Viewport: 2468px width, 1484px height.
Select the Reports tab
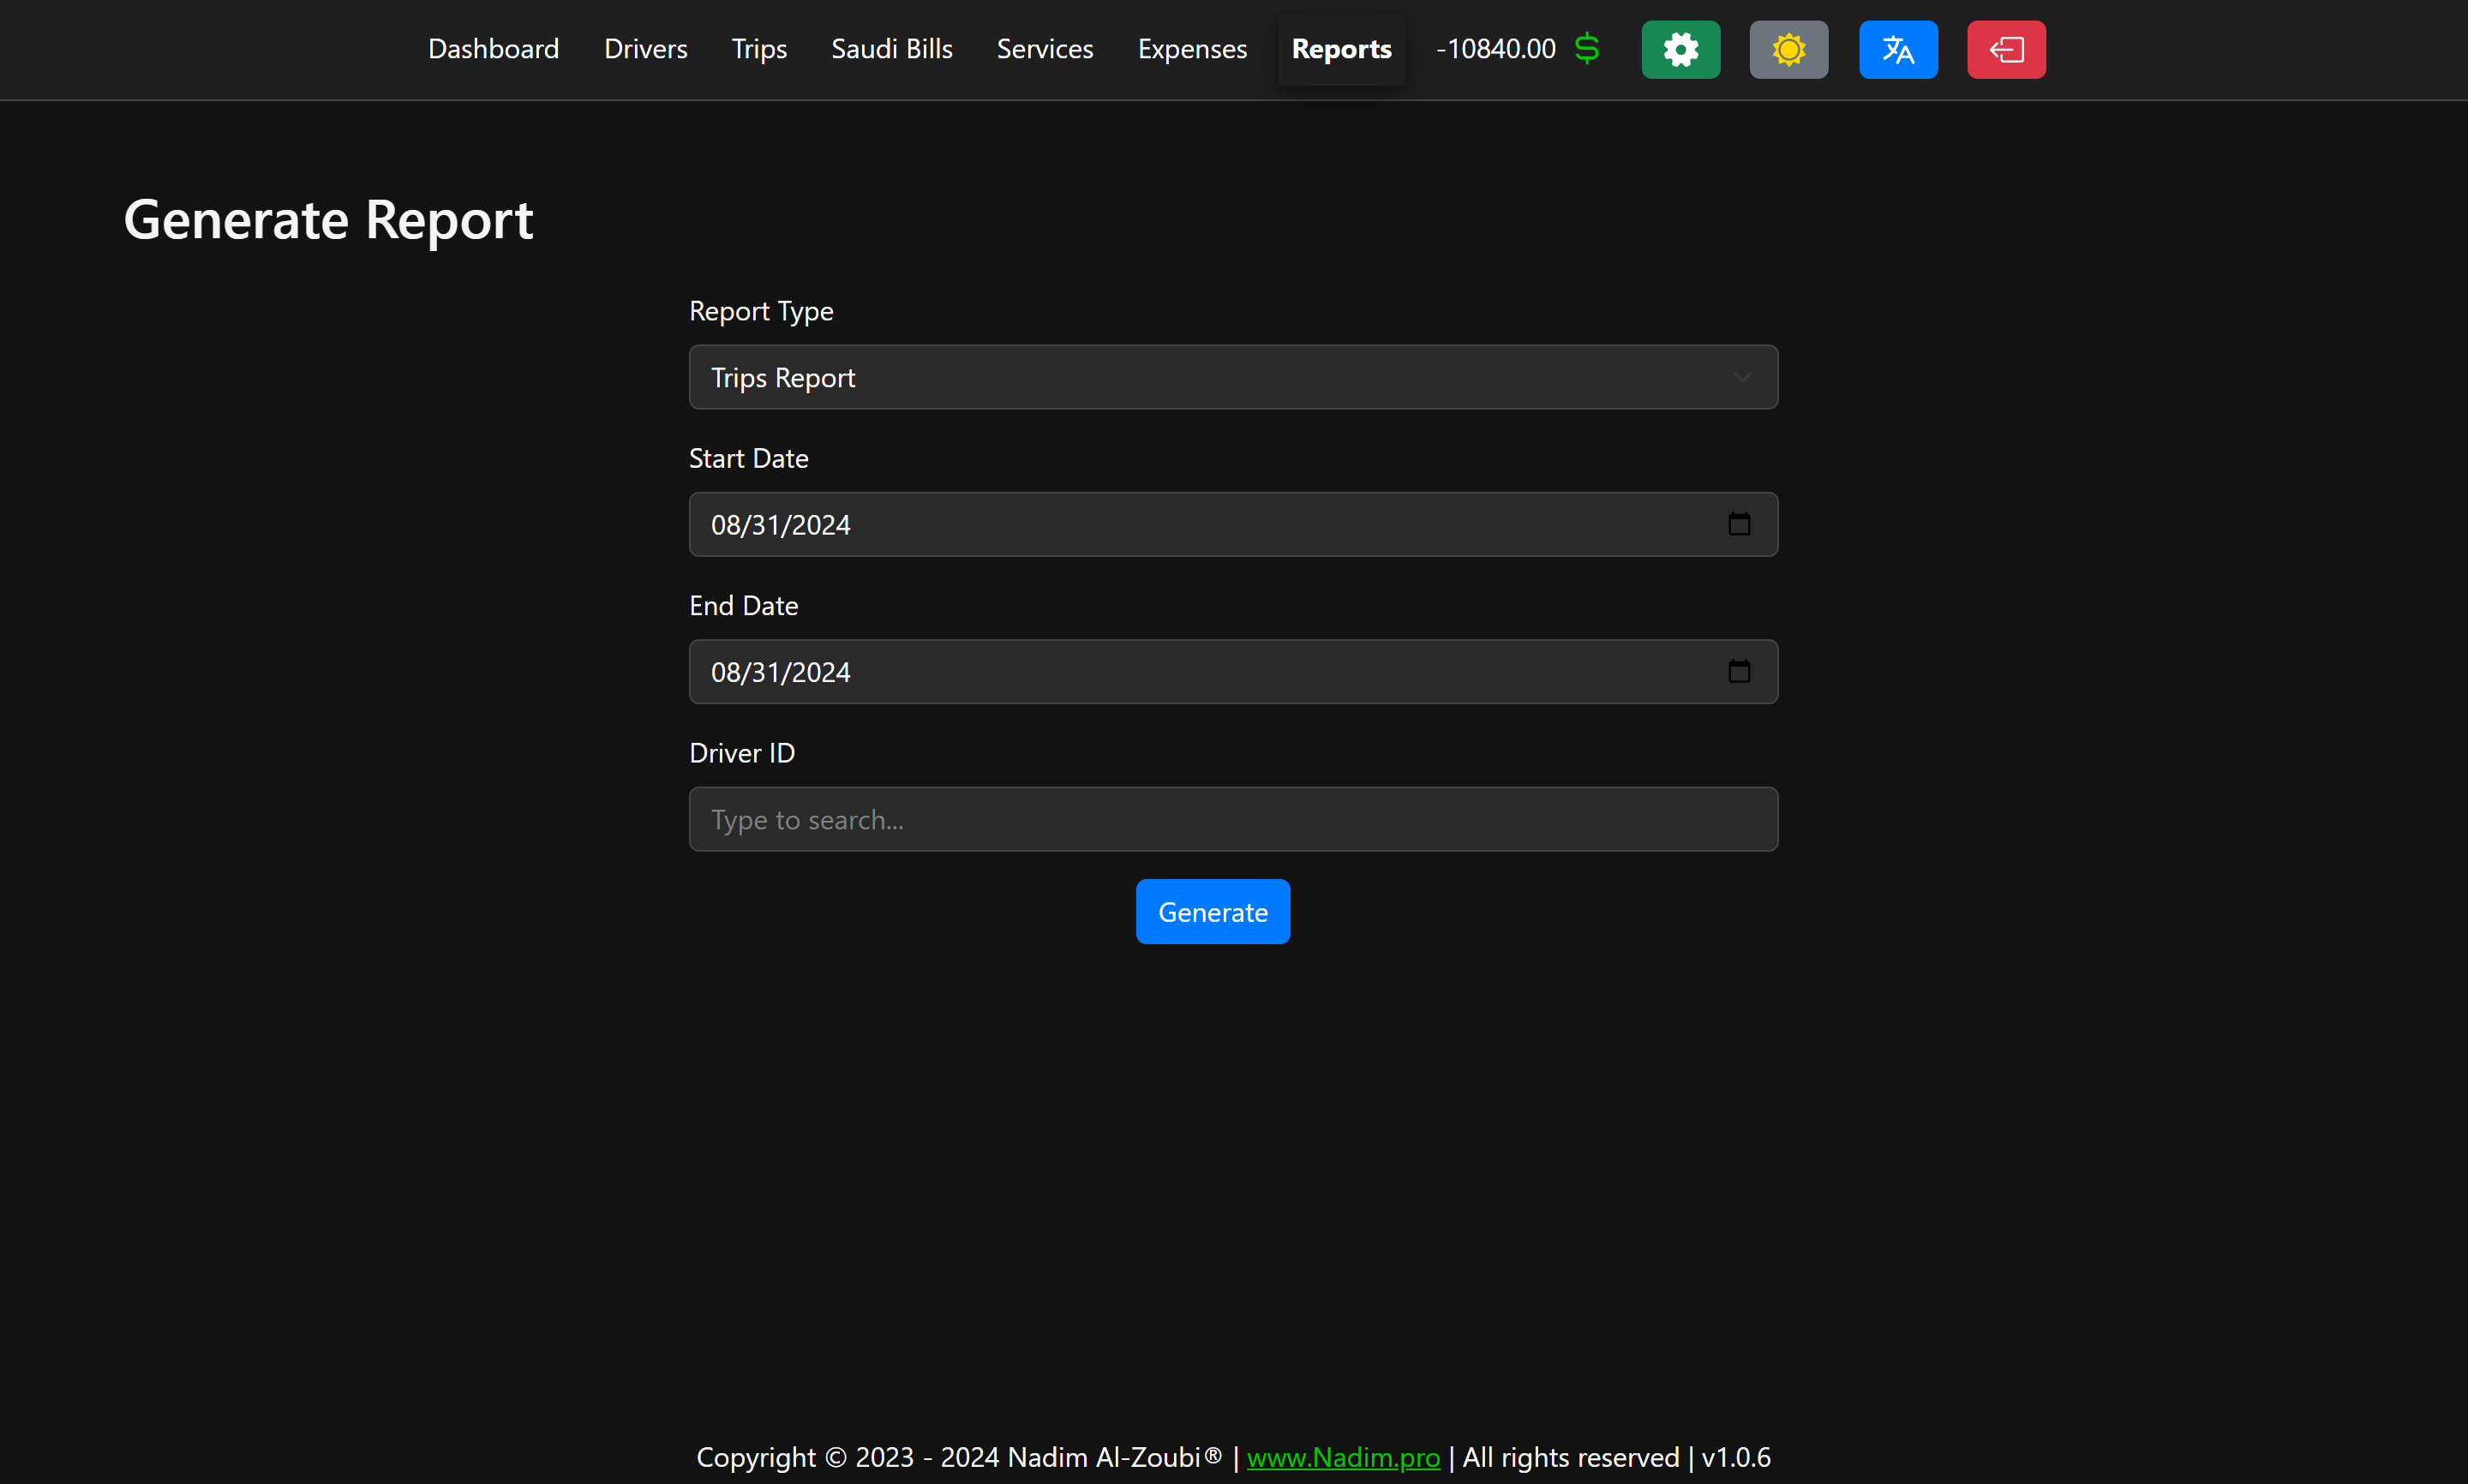(1340, 49)
